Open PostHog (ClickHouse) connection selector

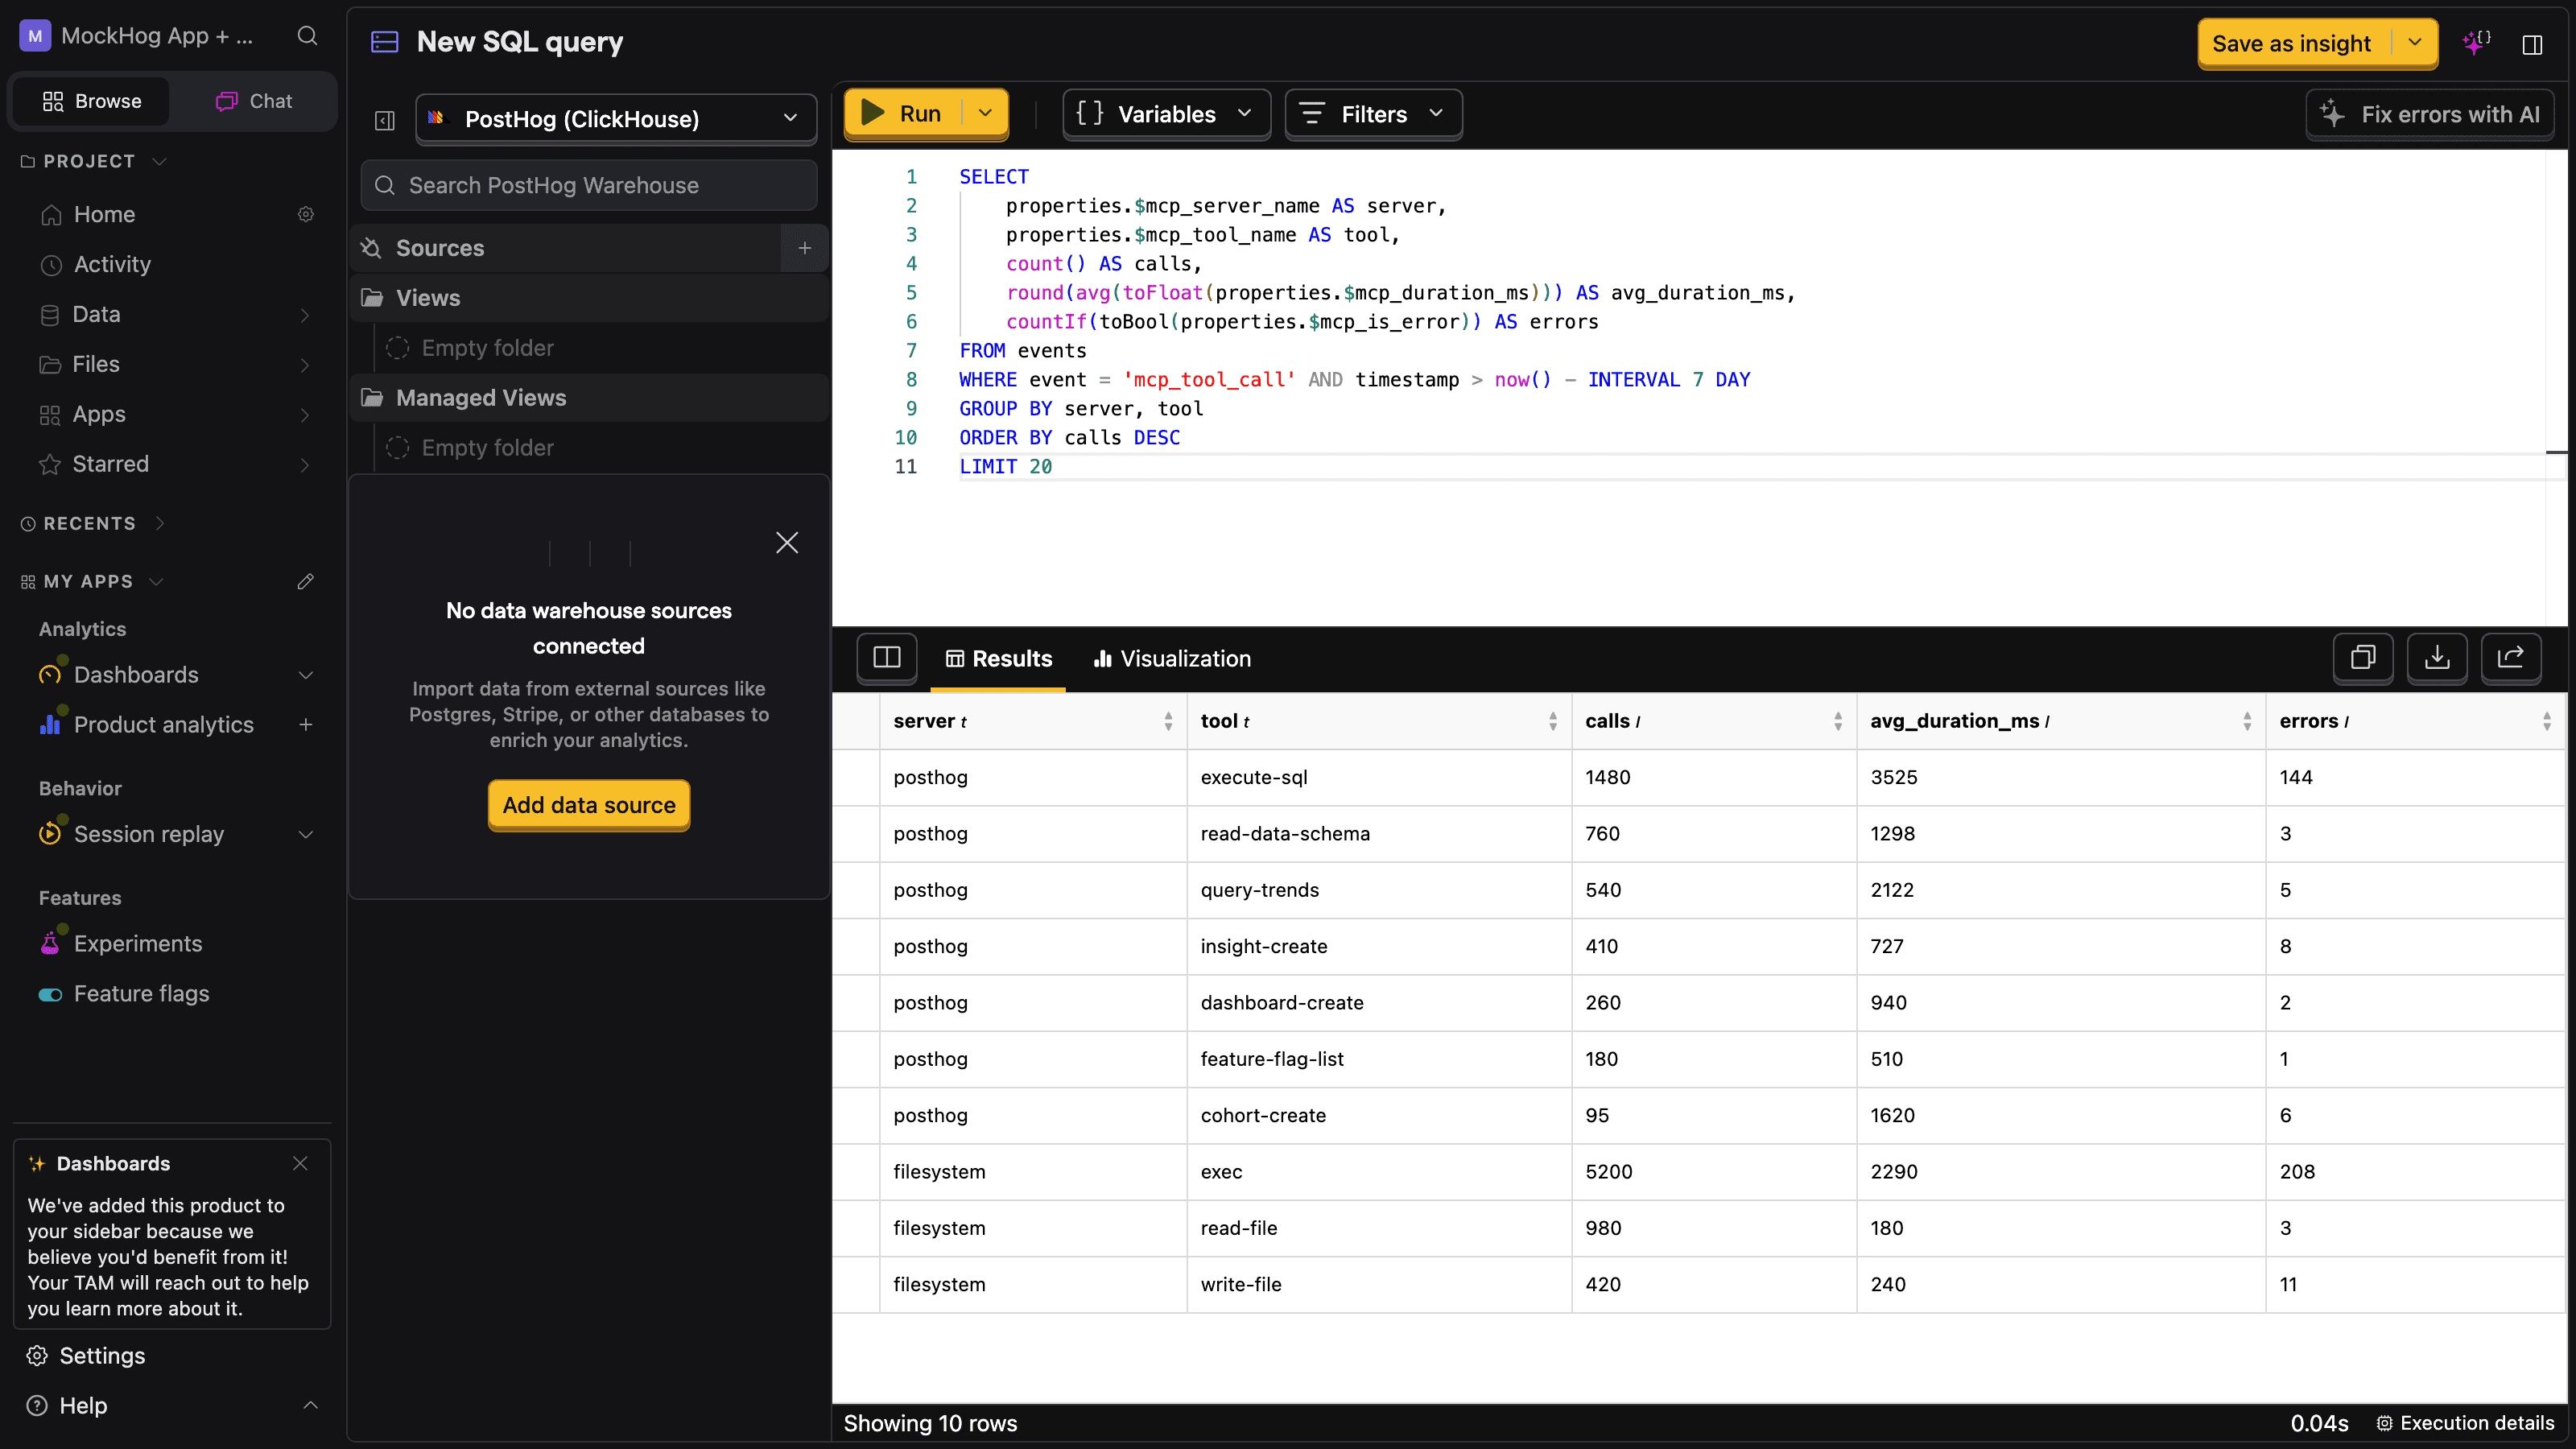[x=616, y=119]
